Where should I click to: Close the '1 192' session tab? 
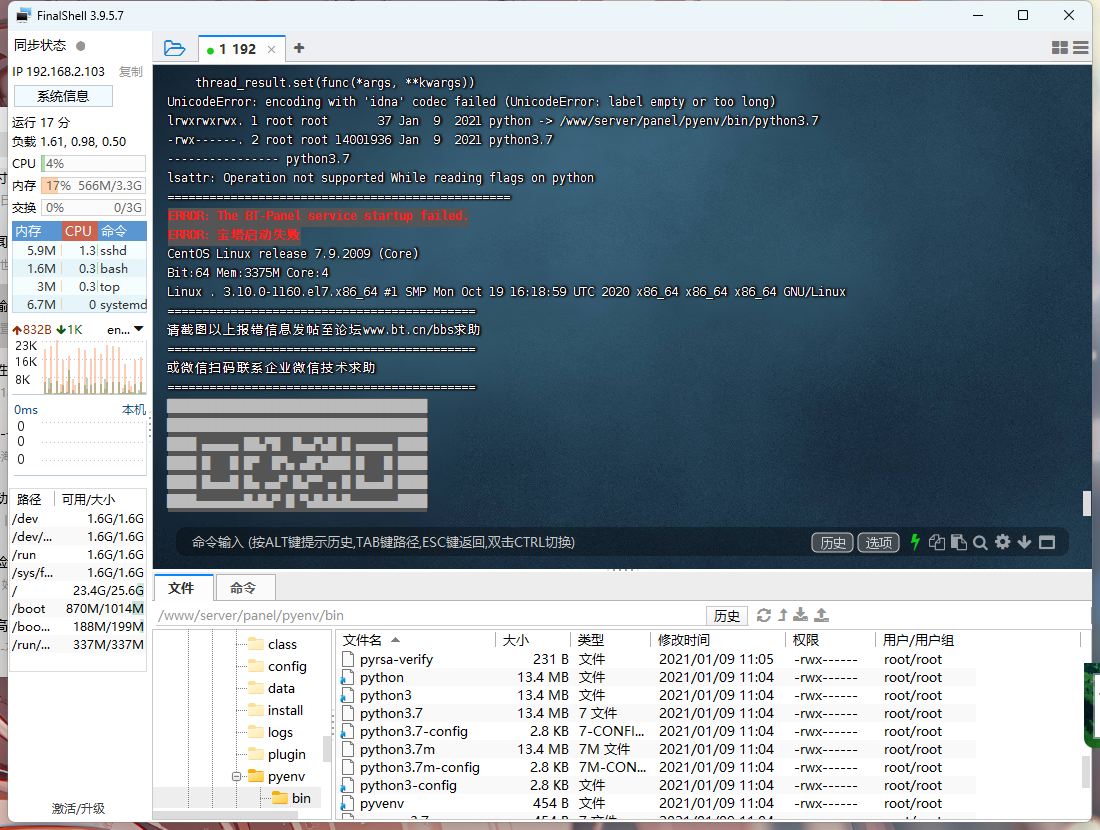tap(271, 49)
